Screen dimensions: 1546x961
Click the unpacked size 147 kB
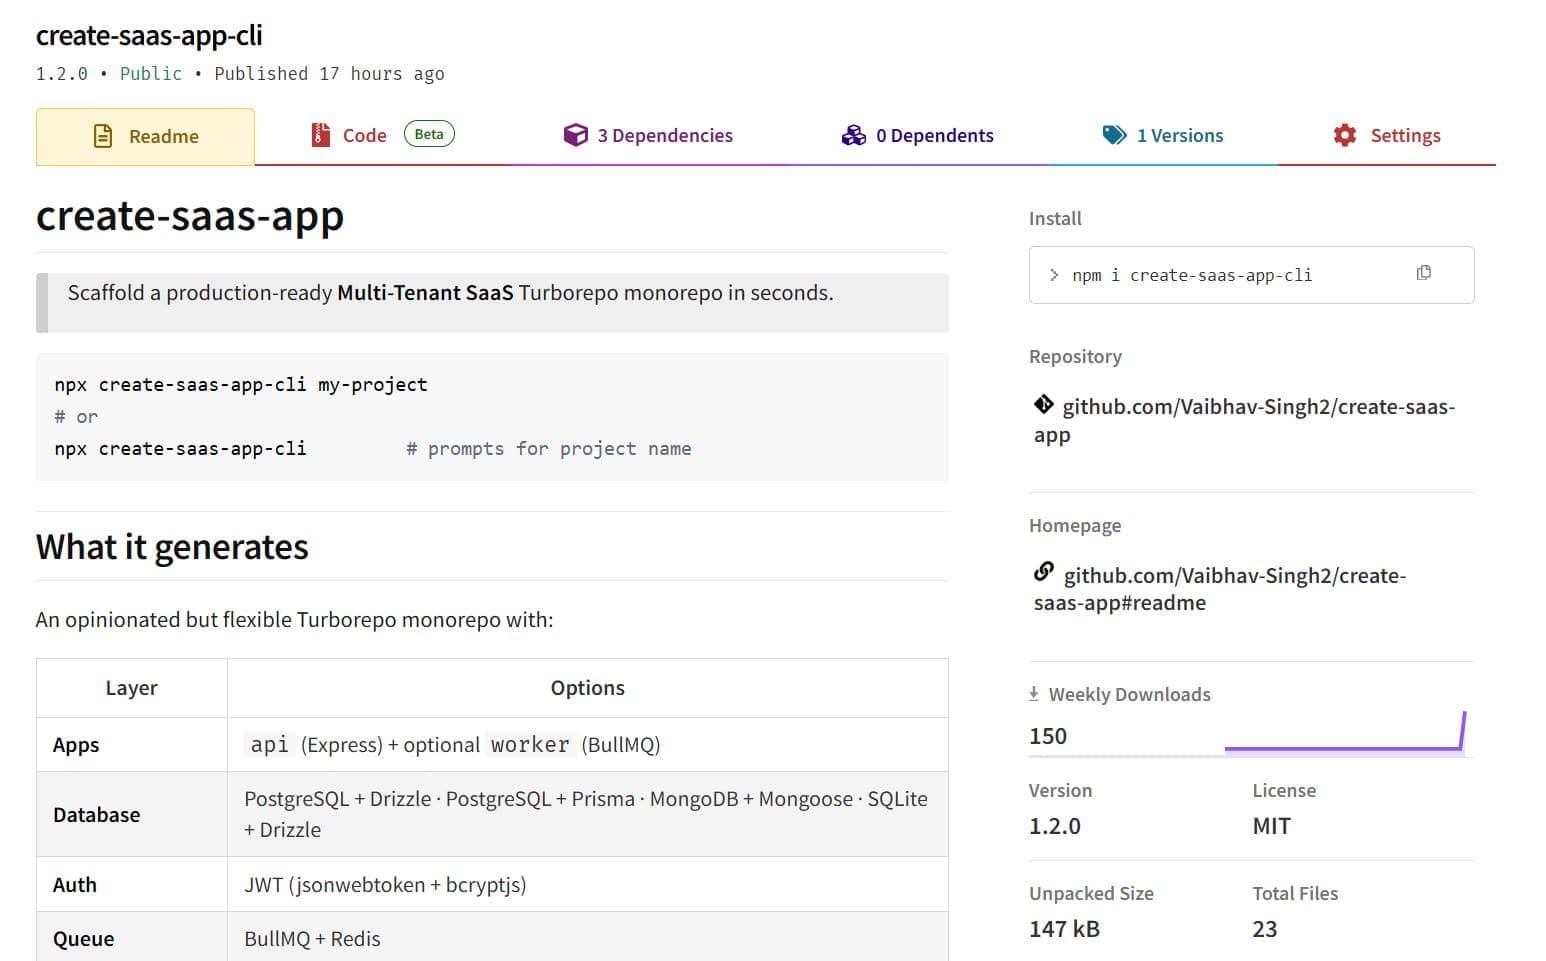point(1064,929)
